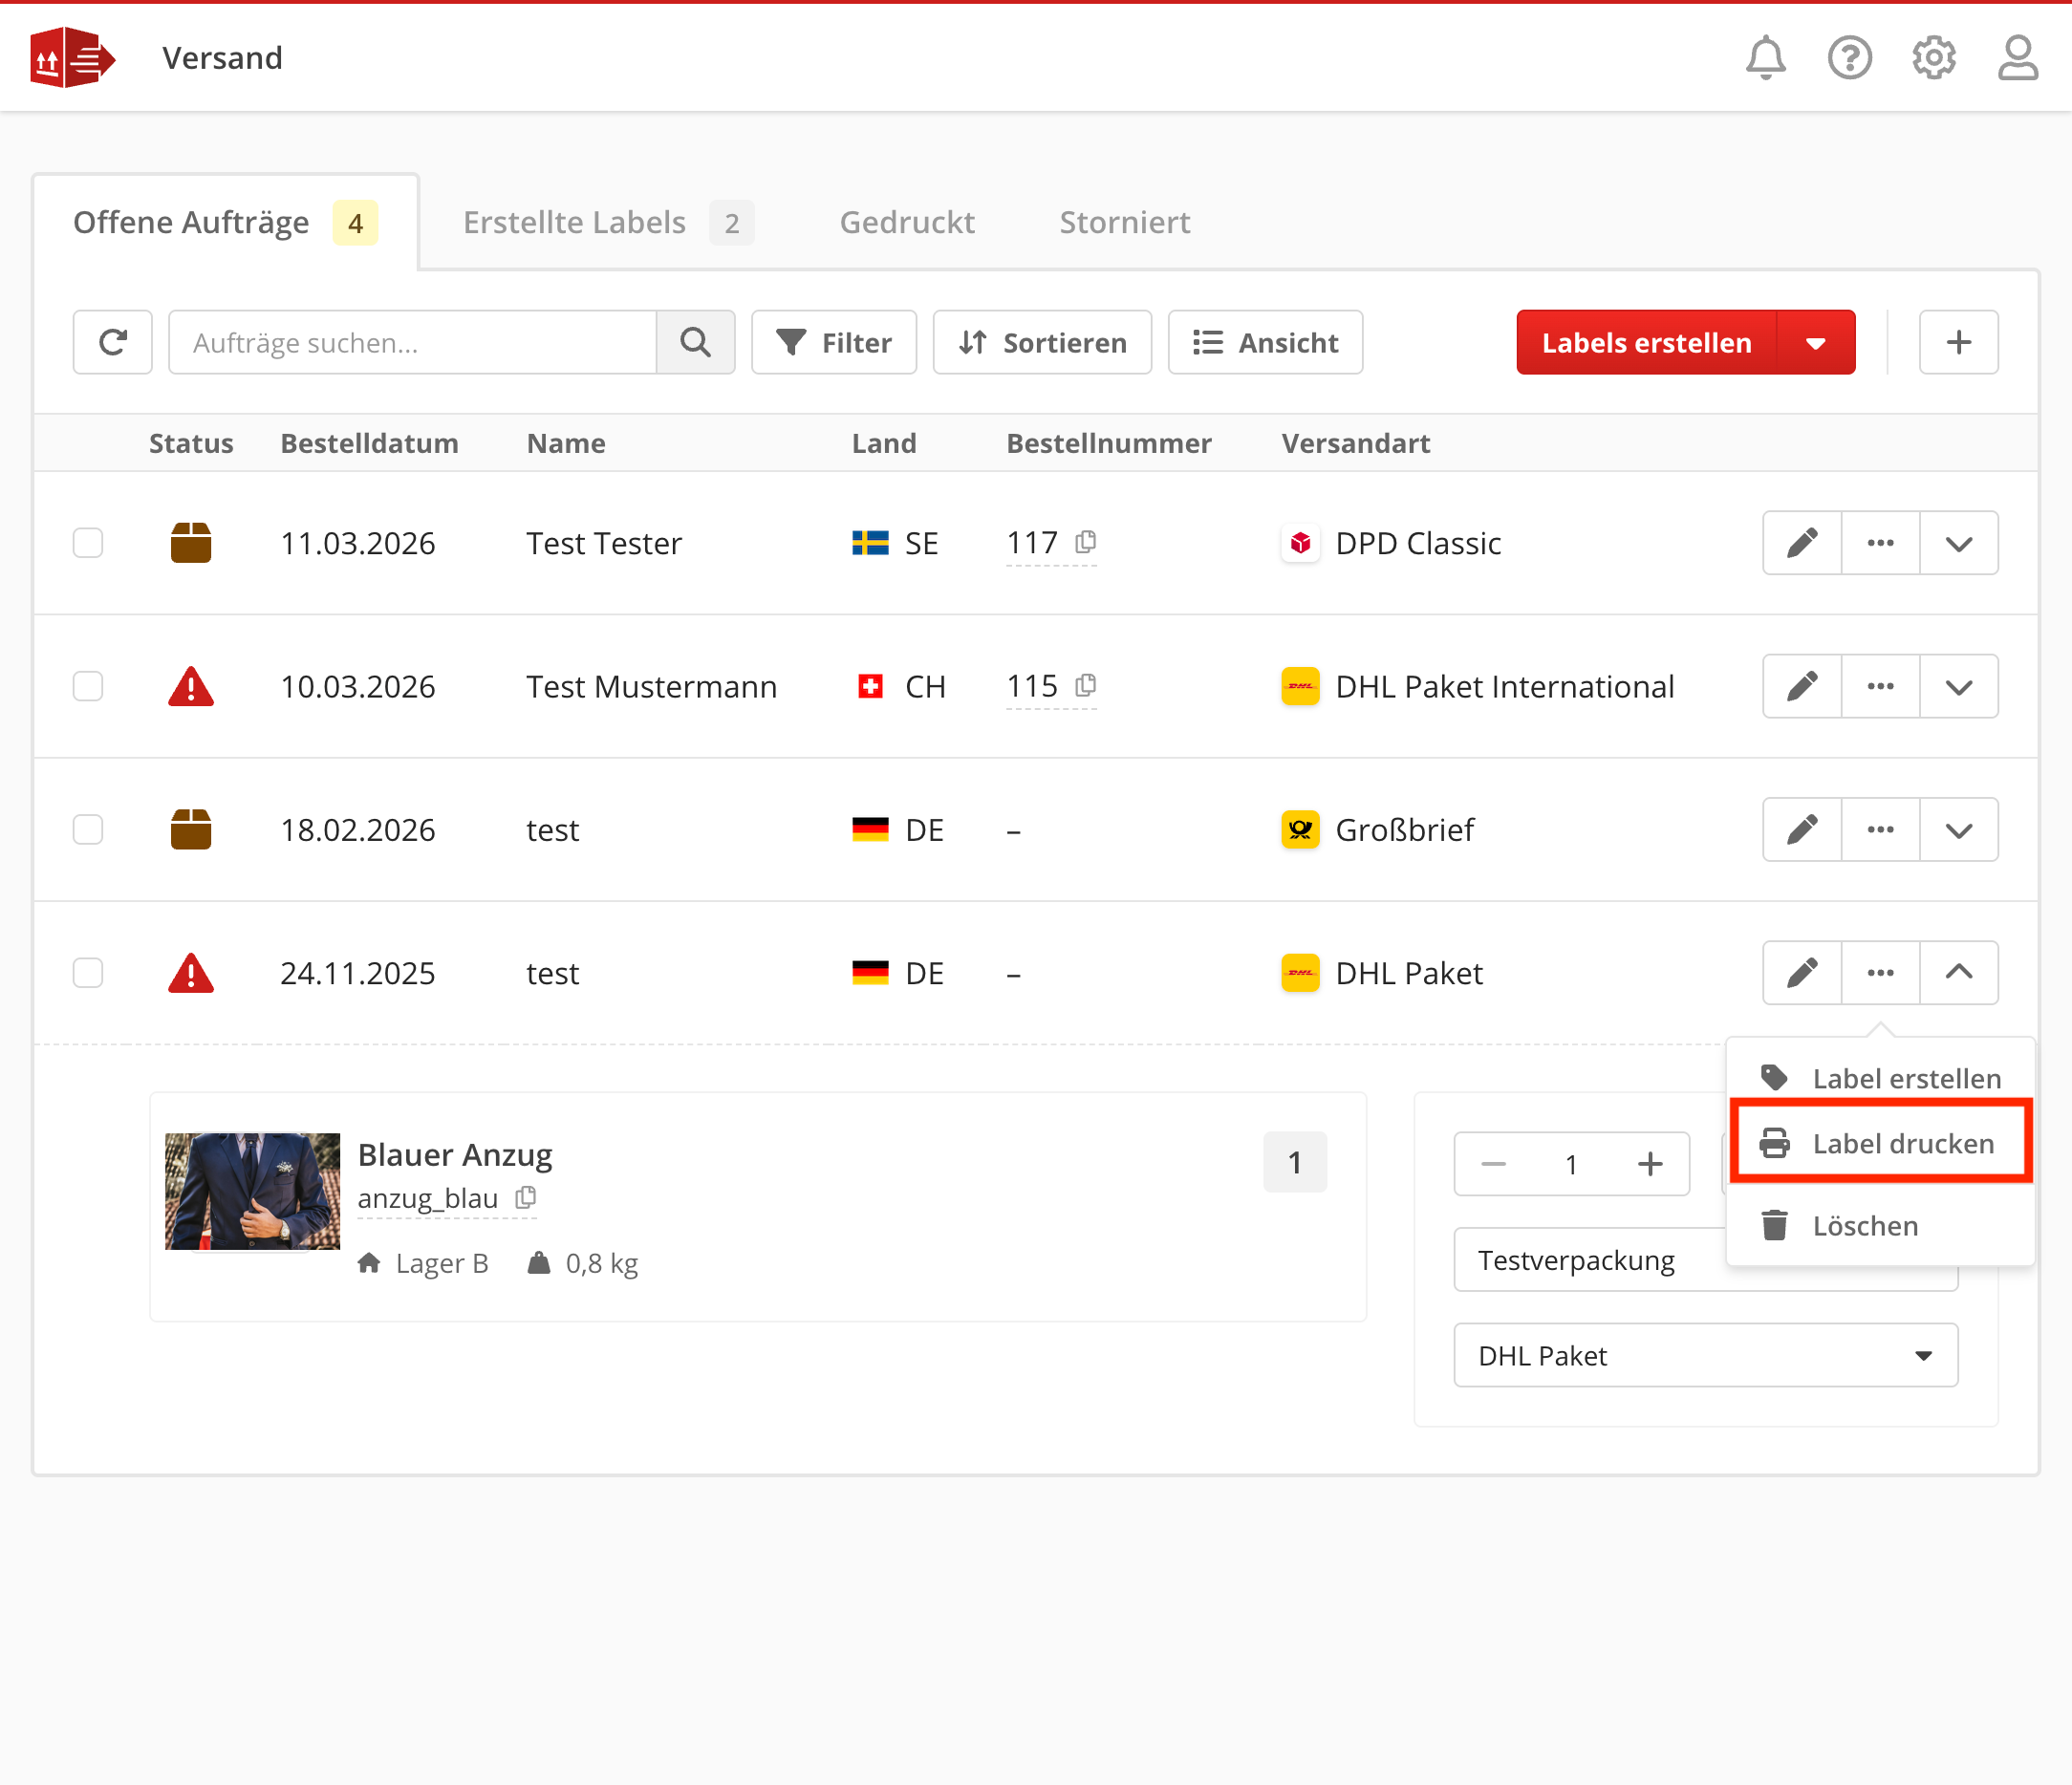Click warning status icon for Test Mustermann

point(191,687)
